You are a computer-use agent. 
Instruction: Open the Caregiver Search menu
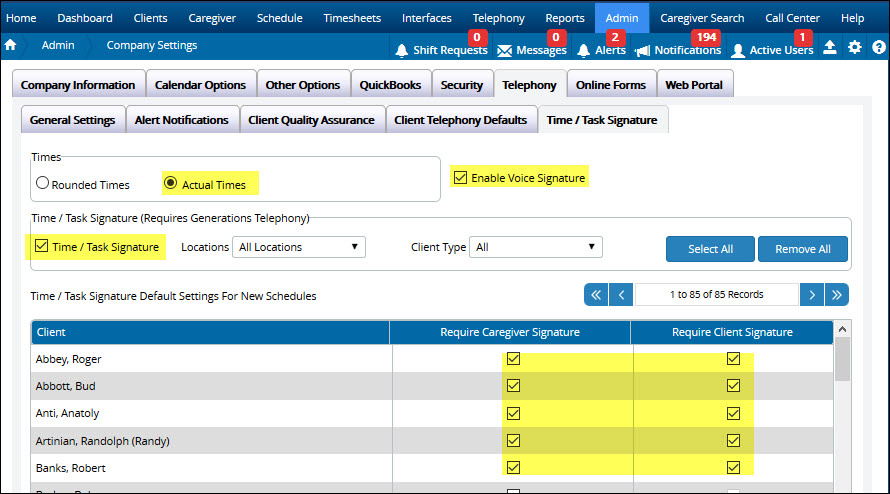tap(702, 18)
